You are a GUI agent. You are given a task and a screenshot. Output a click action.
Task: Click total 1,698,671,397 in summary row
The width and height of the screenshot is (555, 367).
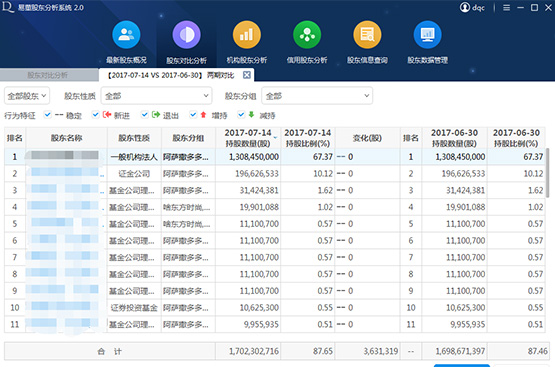click(x=460, y=351)
